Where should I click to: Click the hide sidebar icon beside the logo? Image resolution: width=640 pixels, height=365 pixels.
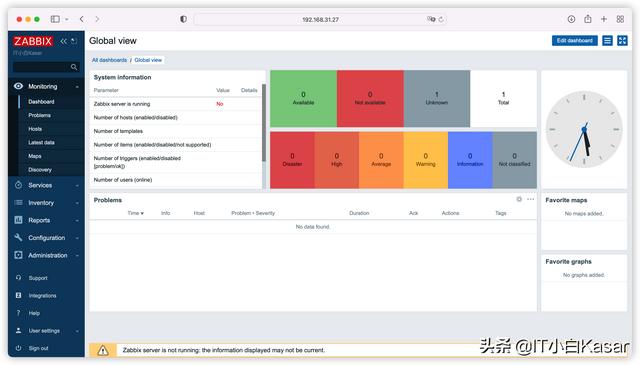pyautogui.click(x=74, y=41)
